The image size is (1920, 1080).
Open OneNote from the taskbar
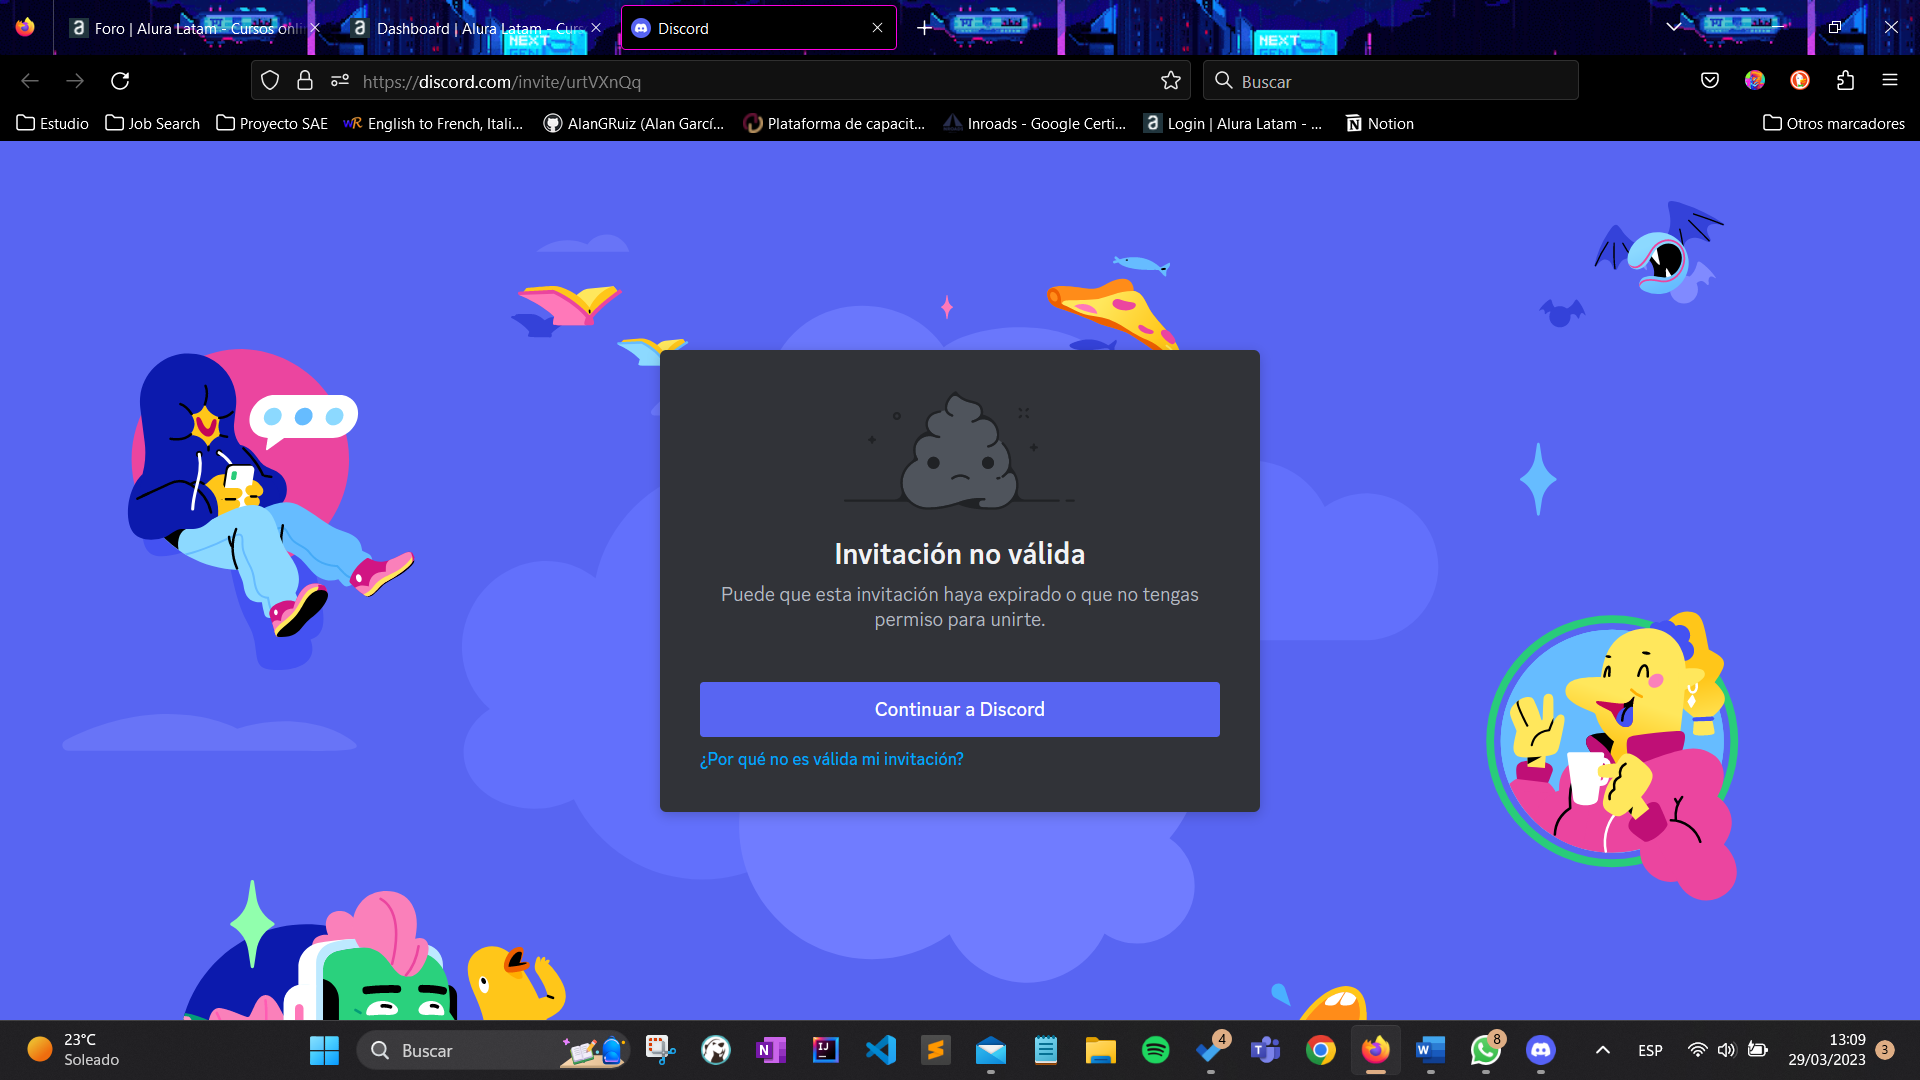[x=771, y=1050]
